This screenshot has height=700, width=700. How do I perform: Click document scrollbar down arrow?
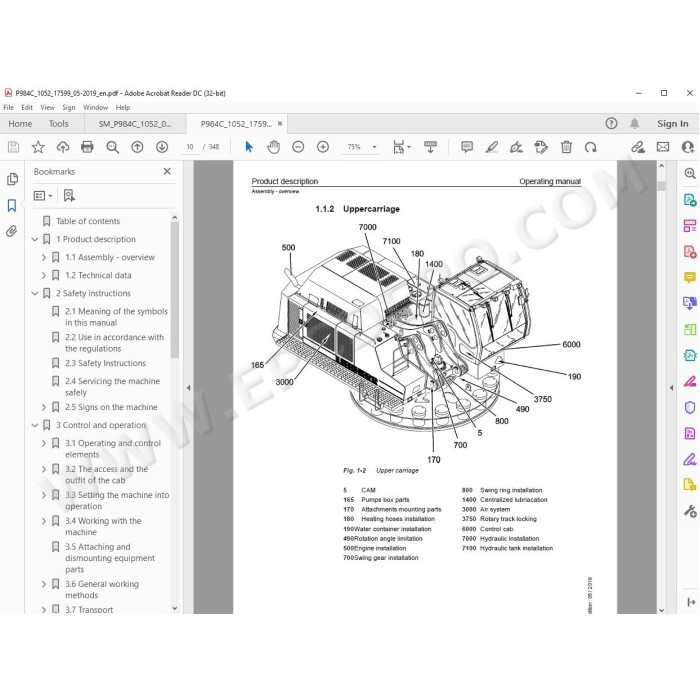(x=661, y=610)
